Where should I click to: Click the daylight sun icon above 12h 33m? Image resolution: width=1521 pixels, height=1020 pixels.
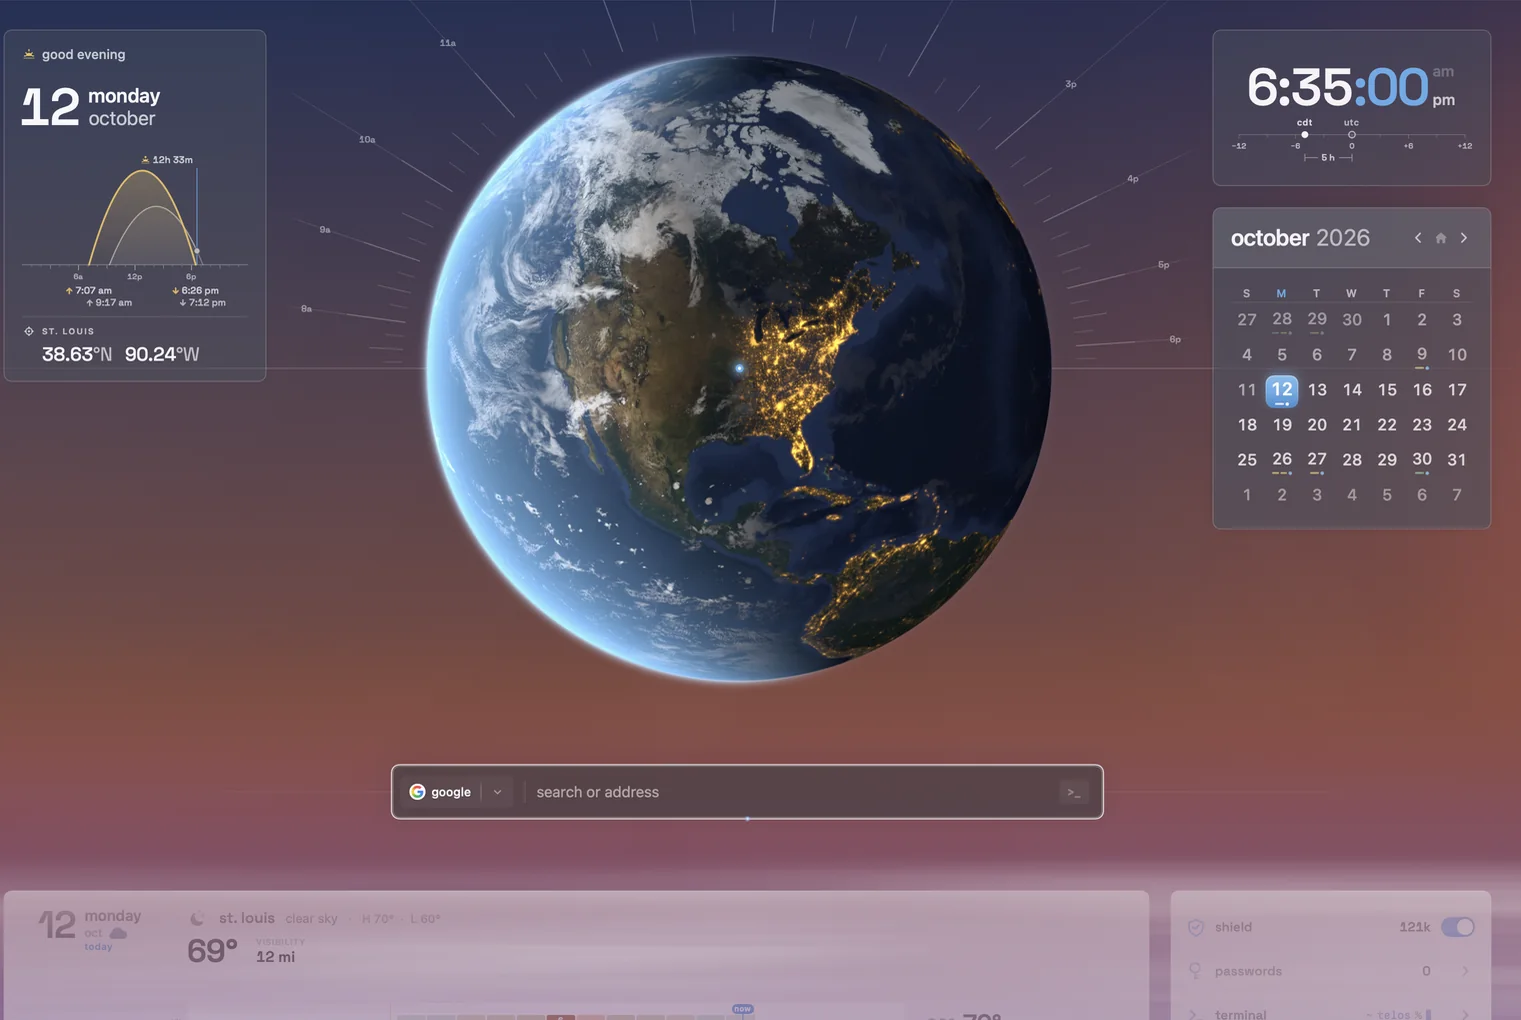(145, 160)
